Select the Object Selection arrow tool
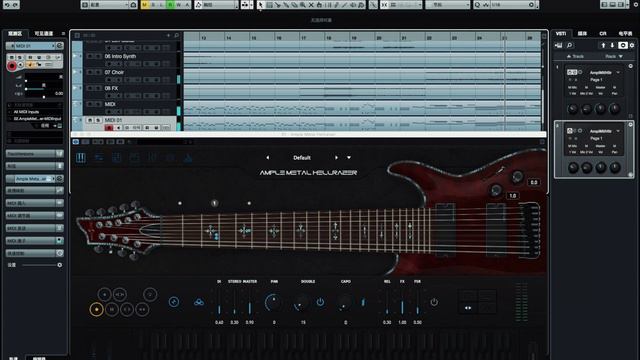The width and height of the screenshot is (640, 360). (x=261, y=5)
